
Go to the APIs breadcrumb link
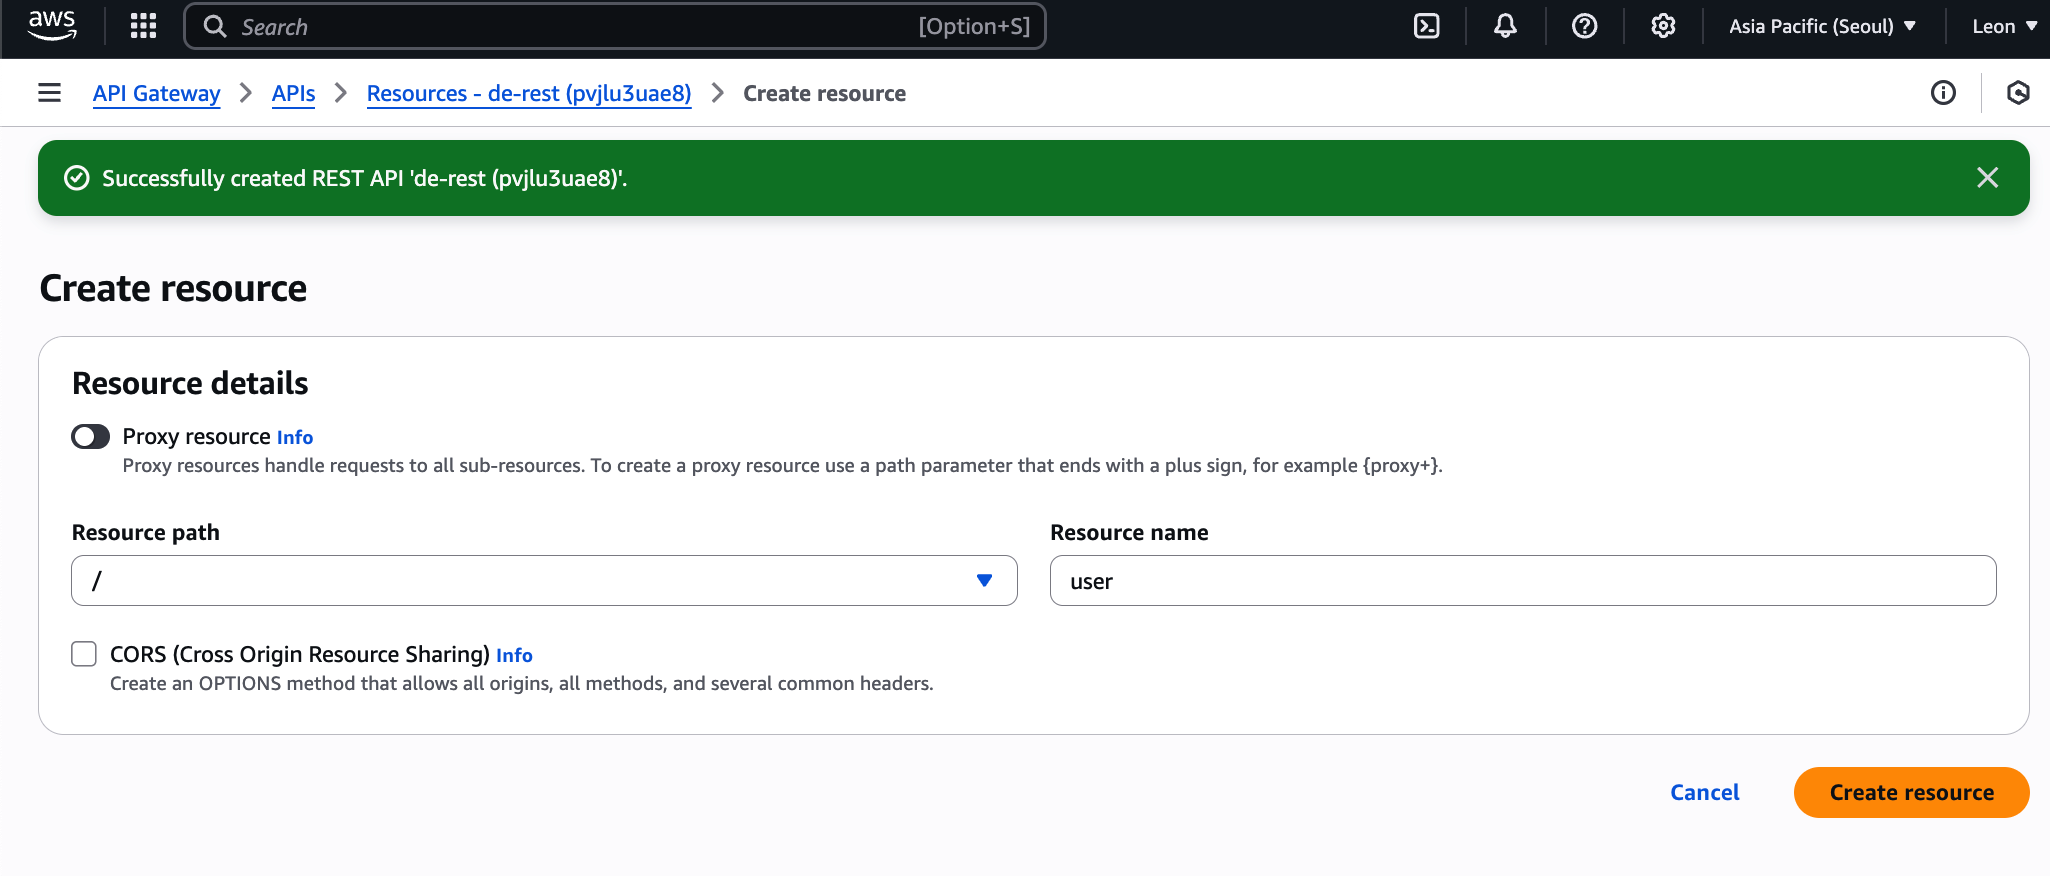click(x=293, y=93)
